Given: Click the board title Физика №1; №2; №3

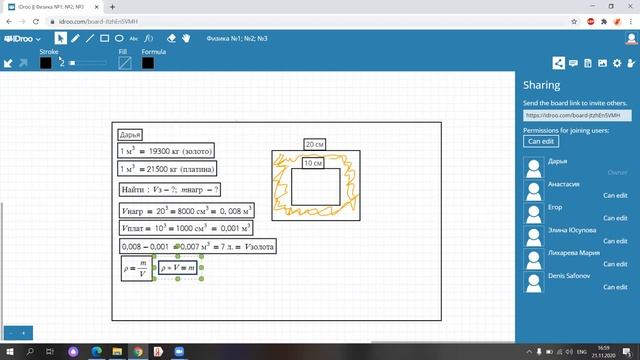Looking at the screenshot, I should (x=237, y=38).
